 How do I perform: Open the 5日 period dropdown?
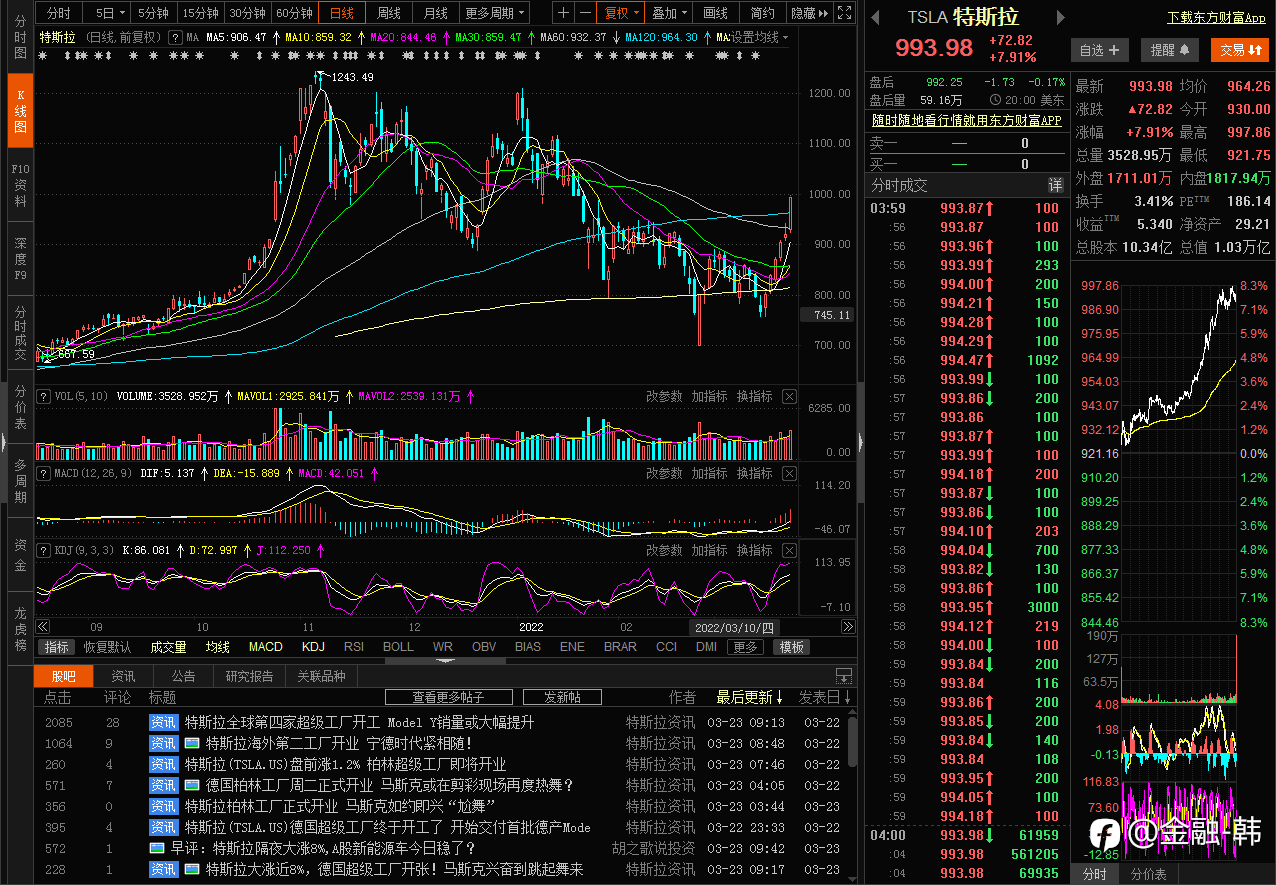point(110,13)
